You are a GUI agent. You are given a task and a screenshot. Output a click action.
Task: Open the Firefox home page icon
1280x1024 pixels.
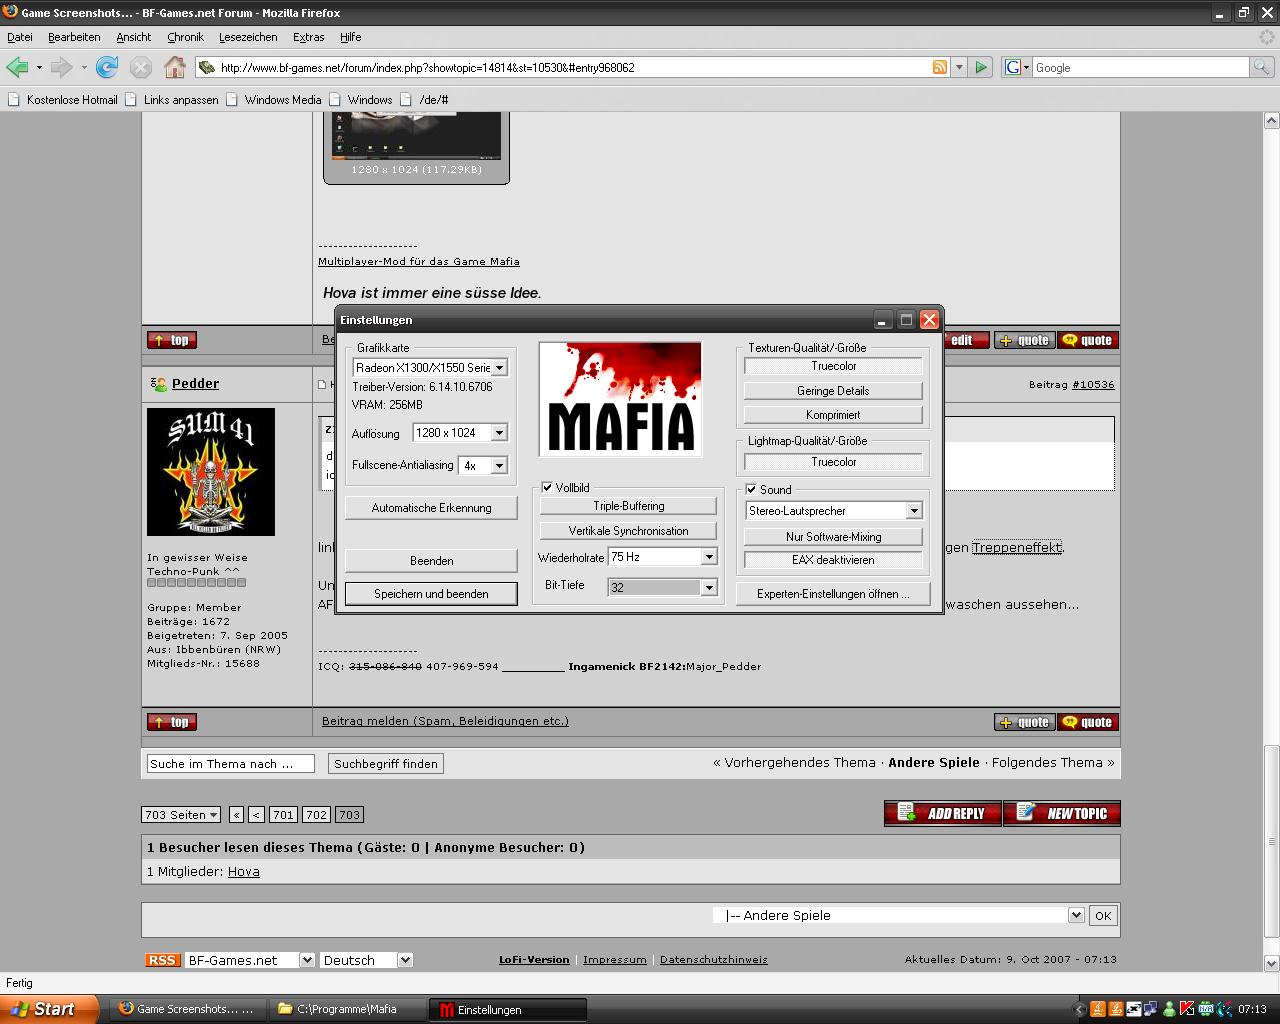175,67
